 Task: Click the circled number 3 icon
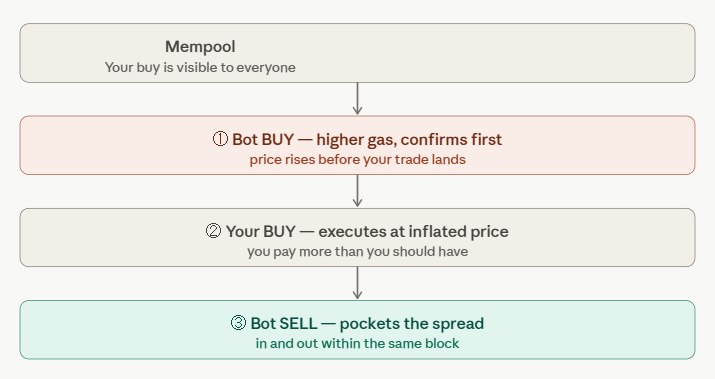tap(238, 323)
